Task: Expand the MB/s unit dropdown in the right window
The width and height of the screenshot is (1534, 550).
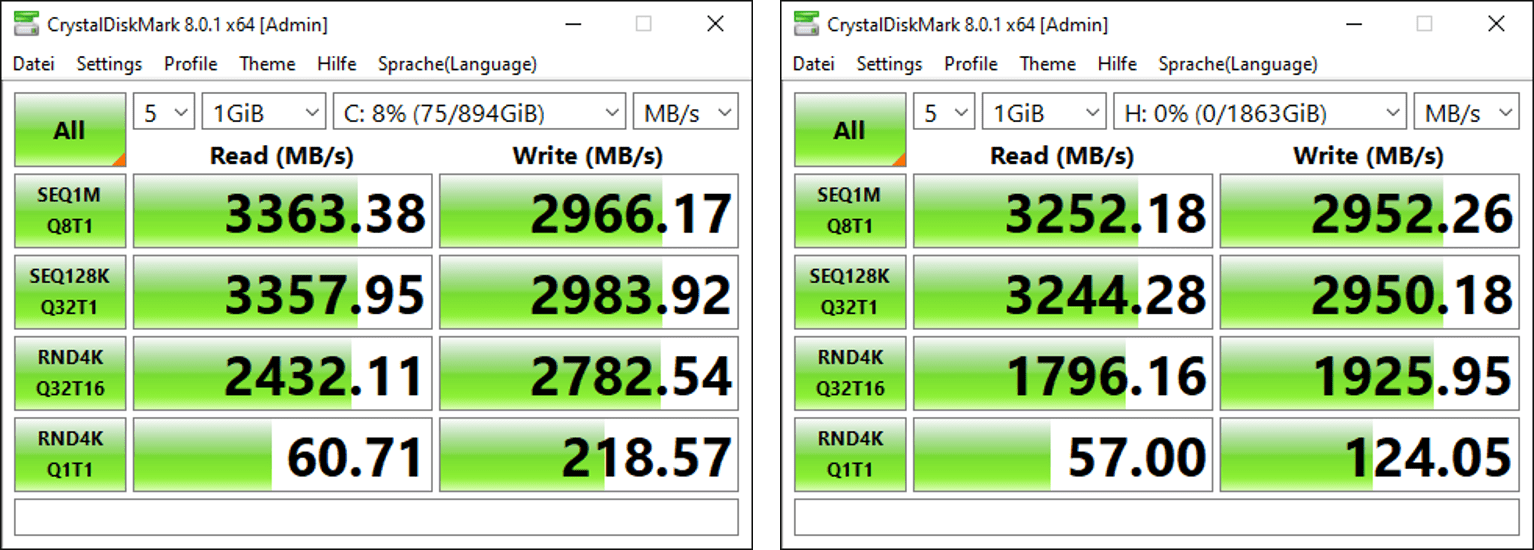Action: pos(1466,113)
